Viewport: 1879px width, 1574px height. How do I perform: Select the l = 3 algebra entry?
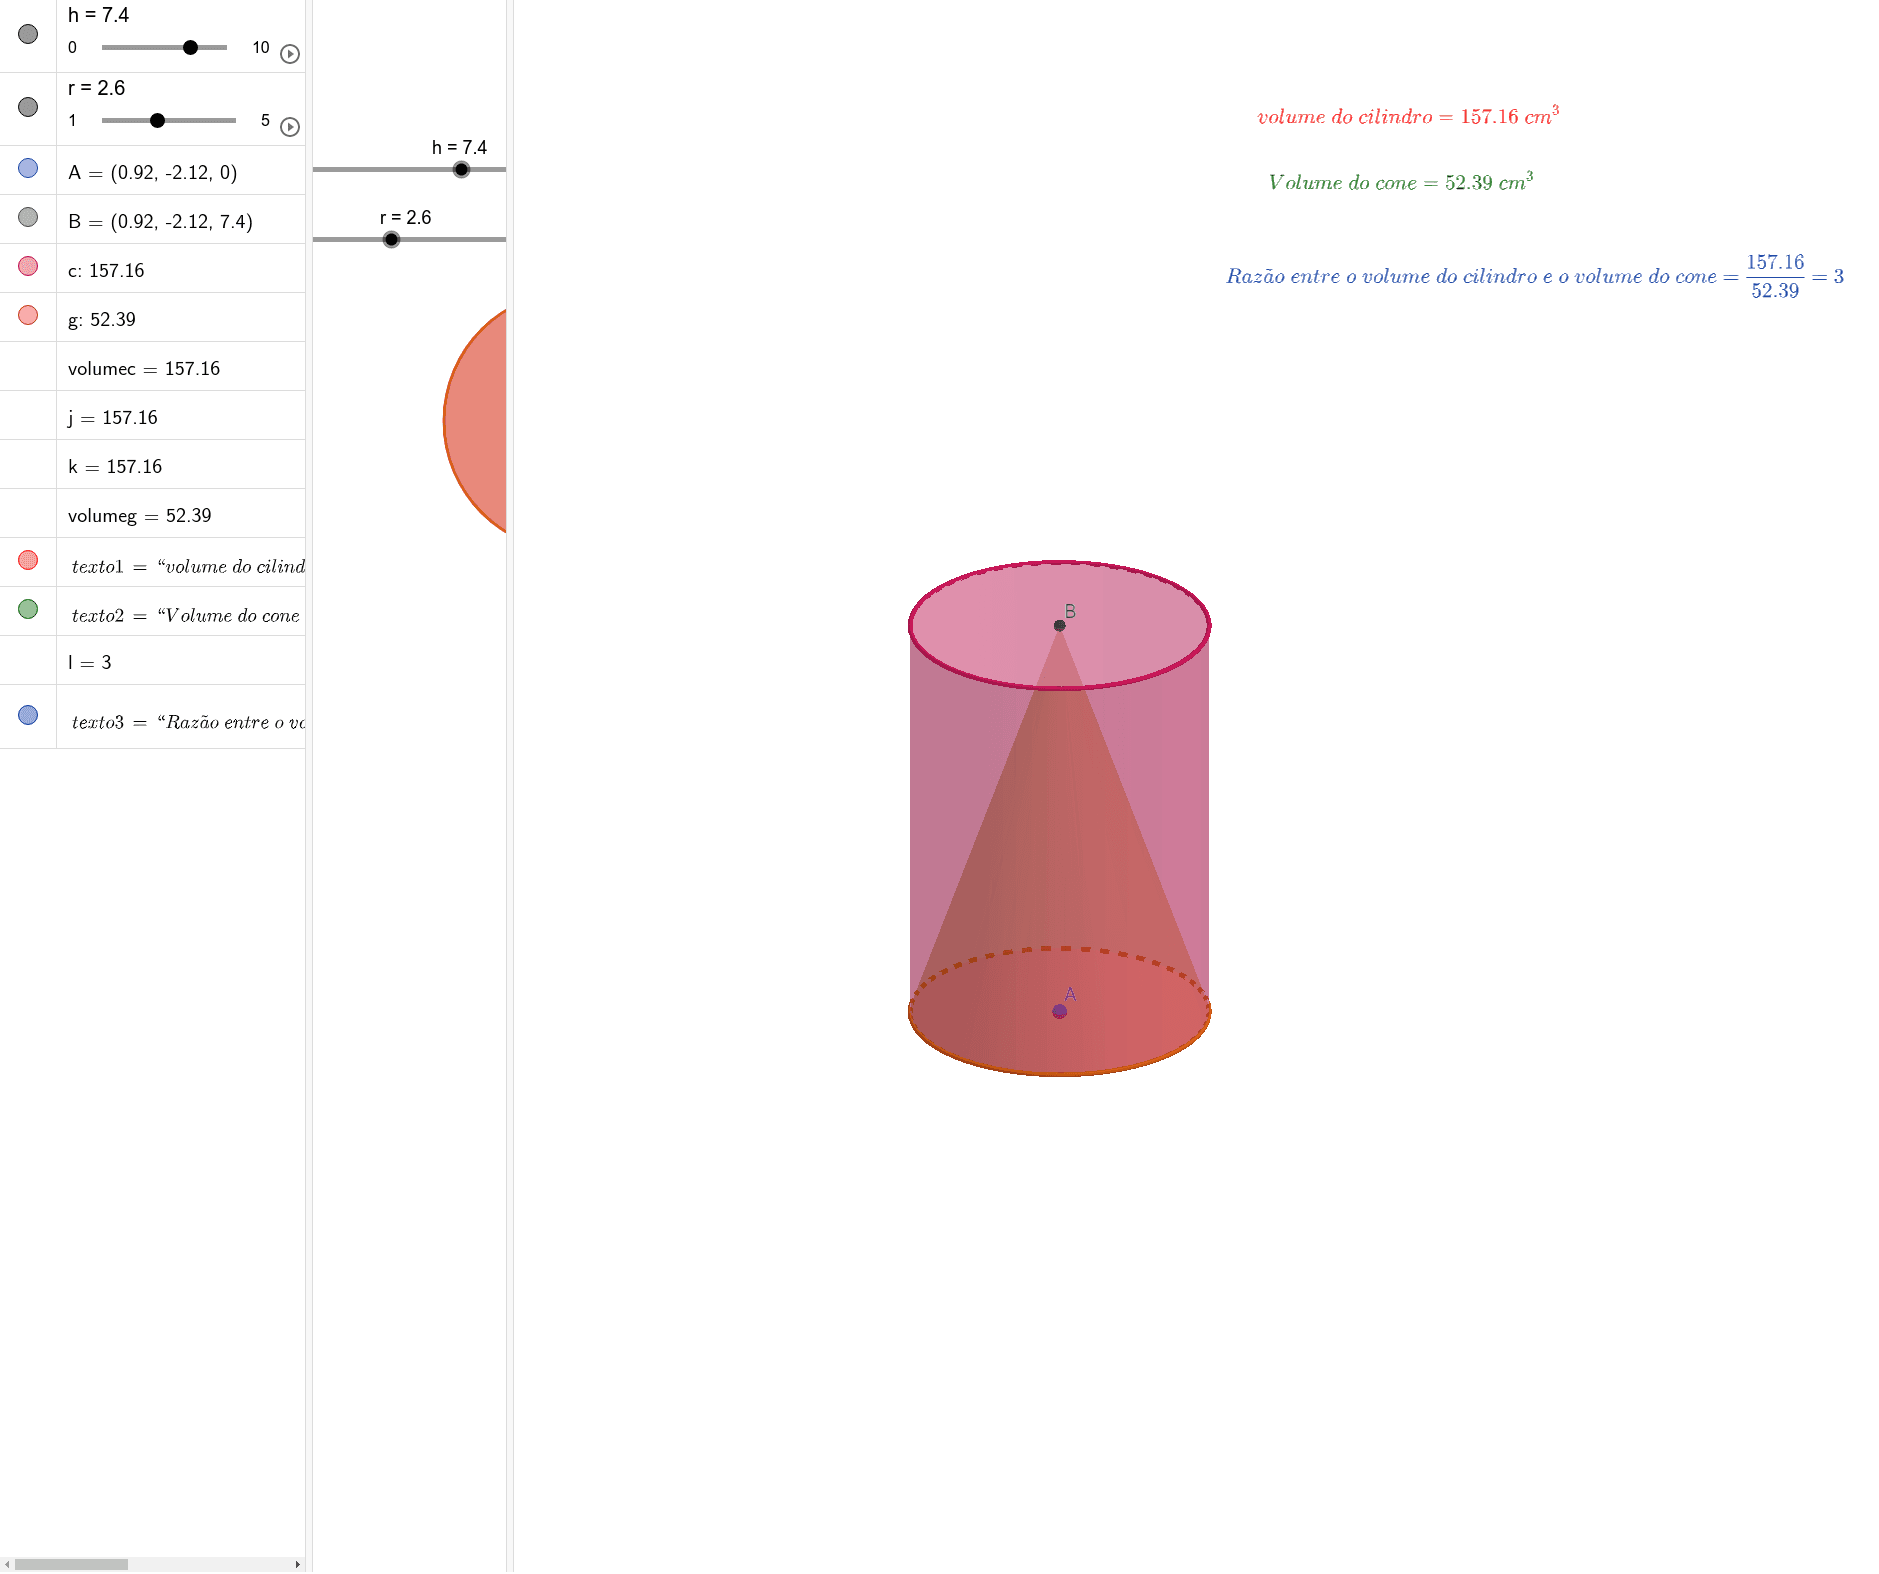(90, 662)
